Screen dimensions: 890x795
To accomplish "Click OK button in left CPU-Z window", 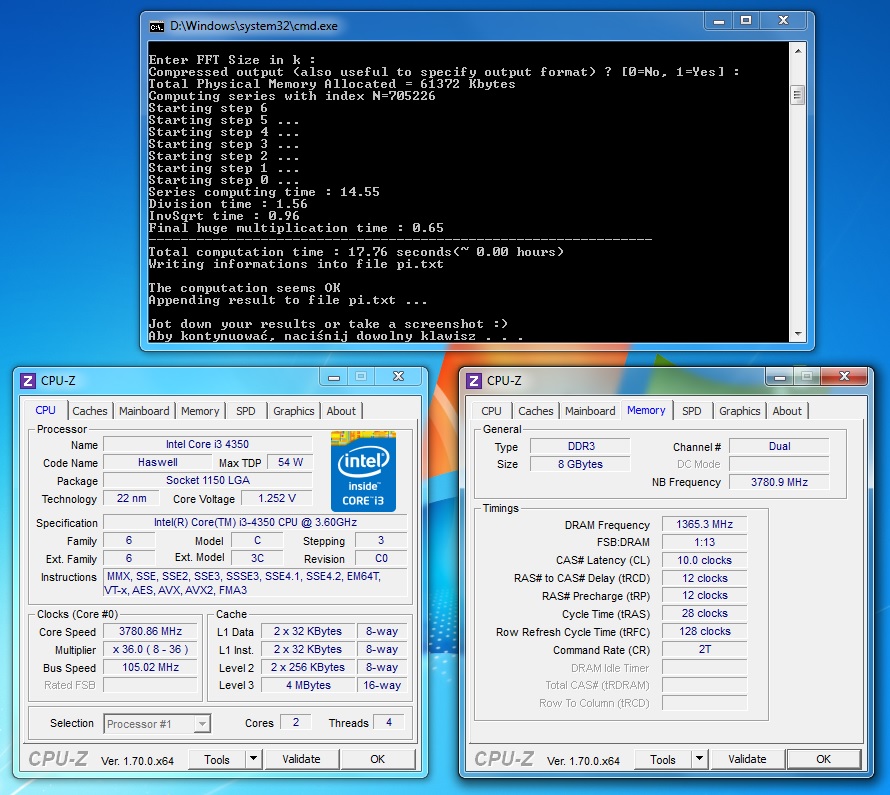I will [377, 759].
